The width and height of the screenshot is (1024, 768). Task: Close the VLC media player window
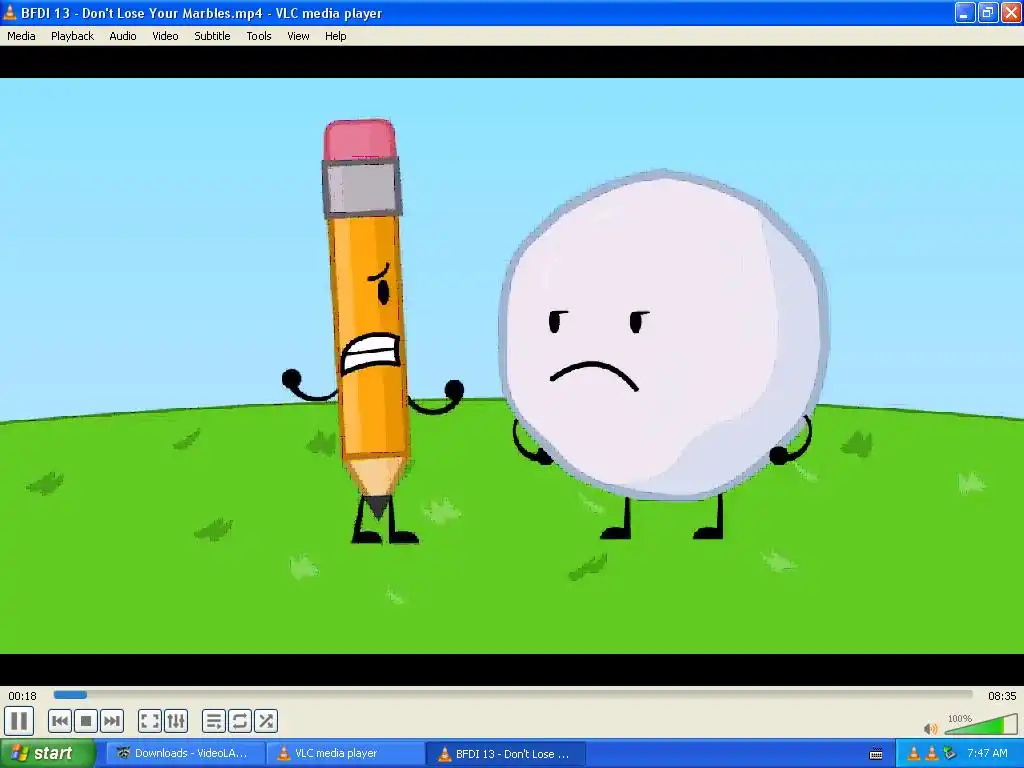(1011, 12)
